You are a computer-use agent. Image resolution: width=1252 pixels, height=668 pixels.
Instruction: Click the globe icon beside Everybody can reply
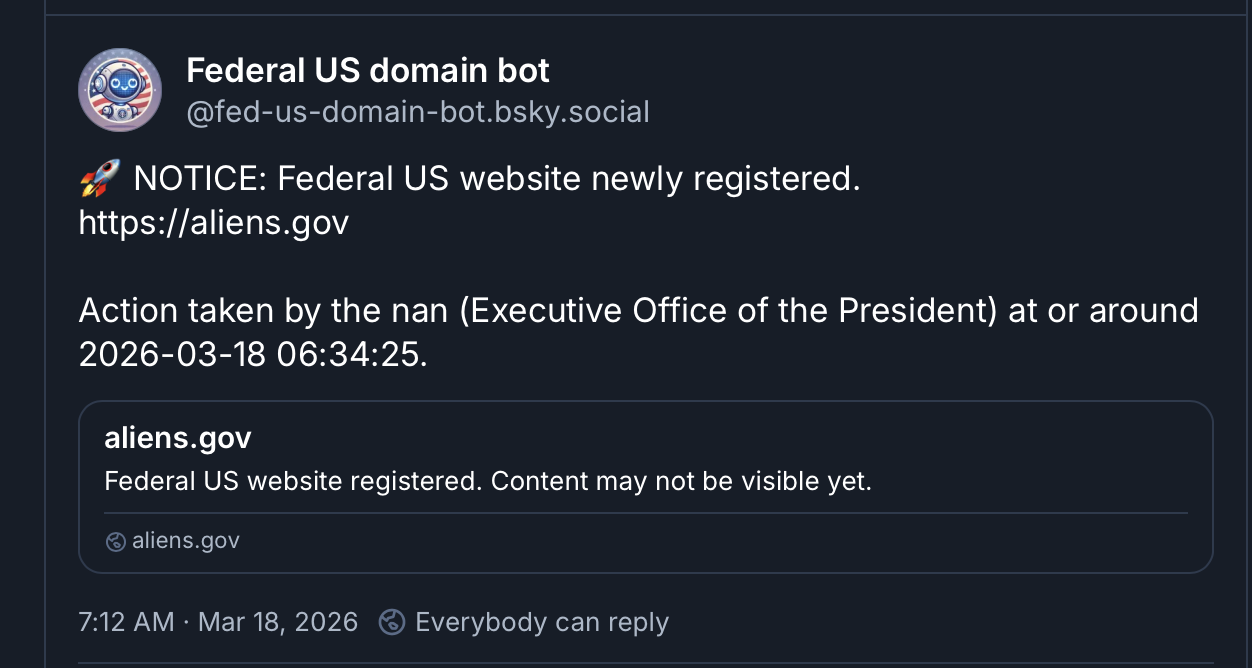pyautogui.click(x=391, y=622)
